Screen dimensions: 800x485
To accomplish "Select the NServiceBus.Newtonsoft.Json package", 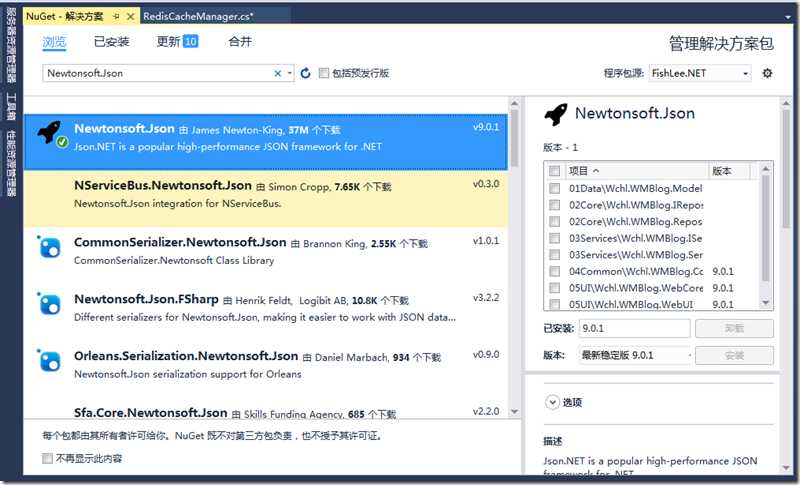I will point(266,199).
